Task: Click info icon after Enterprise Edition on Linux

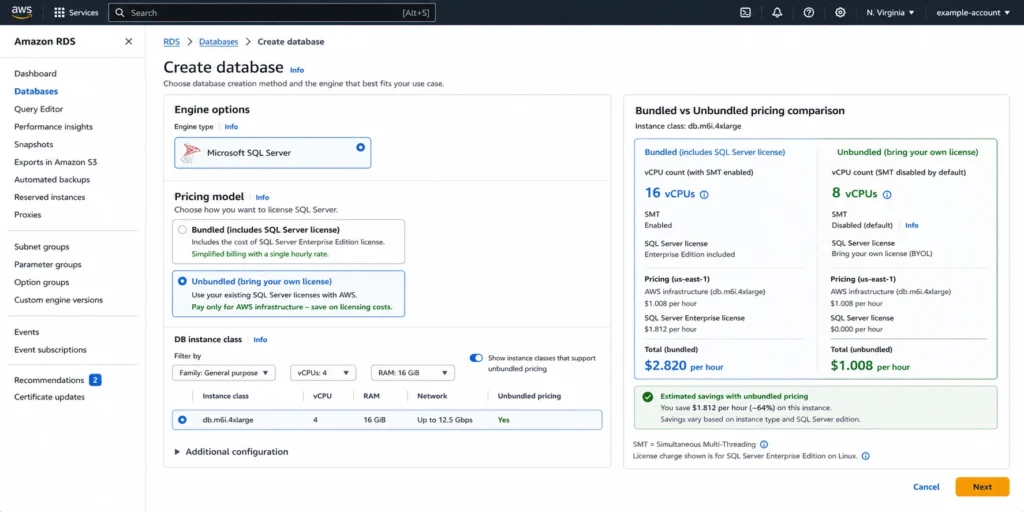Action: (x=865, y=456)
